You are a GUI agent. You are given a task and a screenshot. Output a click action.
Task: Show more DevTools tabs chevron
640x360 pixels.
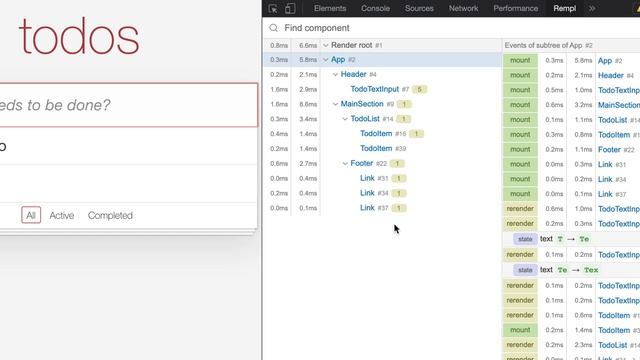[592, 8]
